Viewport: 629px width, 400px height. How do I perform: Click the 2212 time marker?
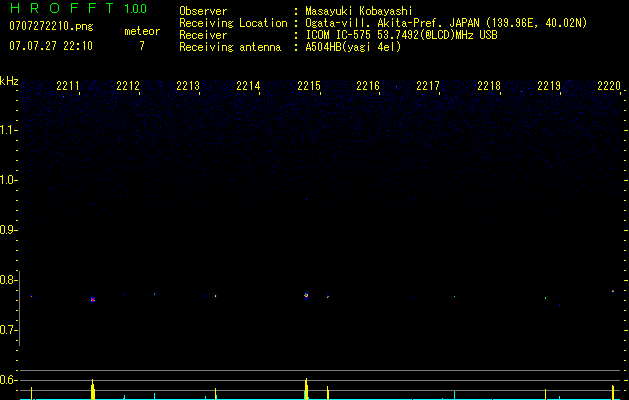(x=128, y=85)
